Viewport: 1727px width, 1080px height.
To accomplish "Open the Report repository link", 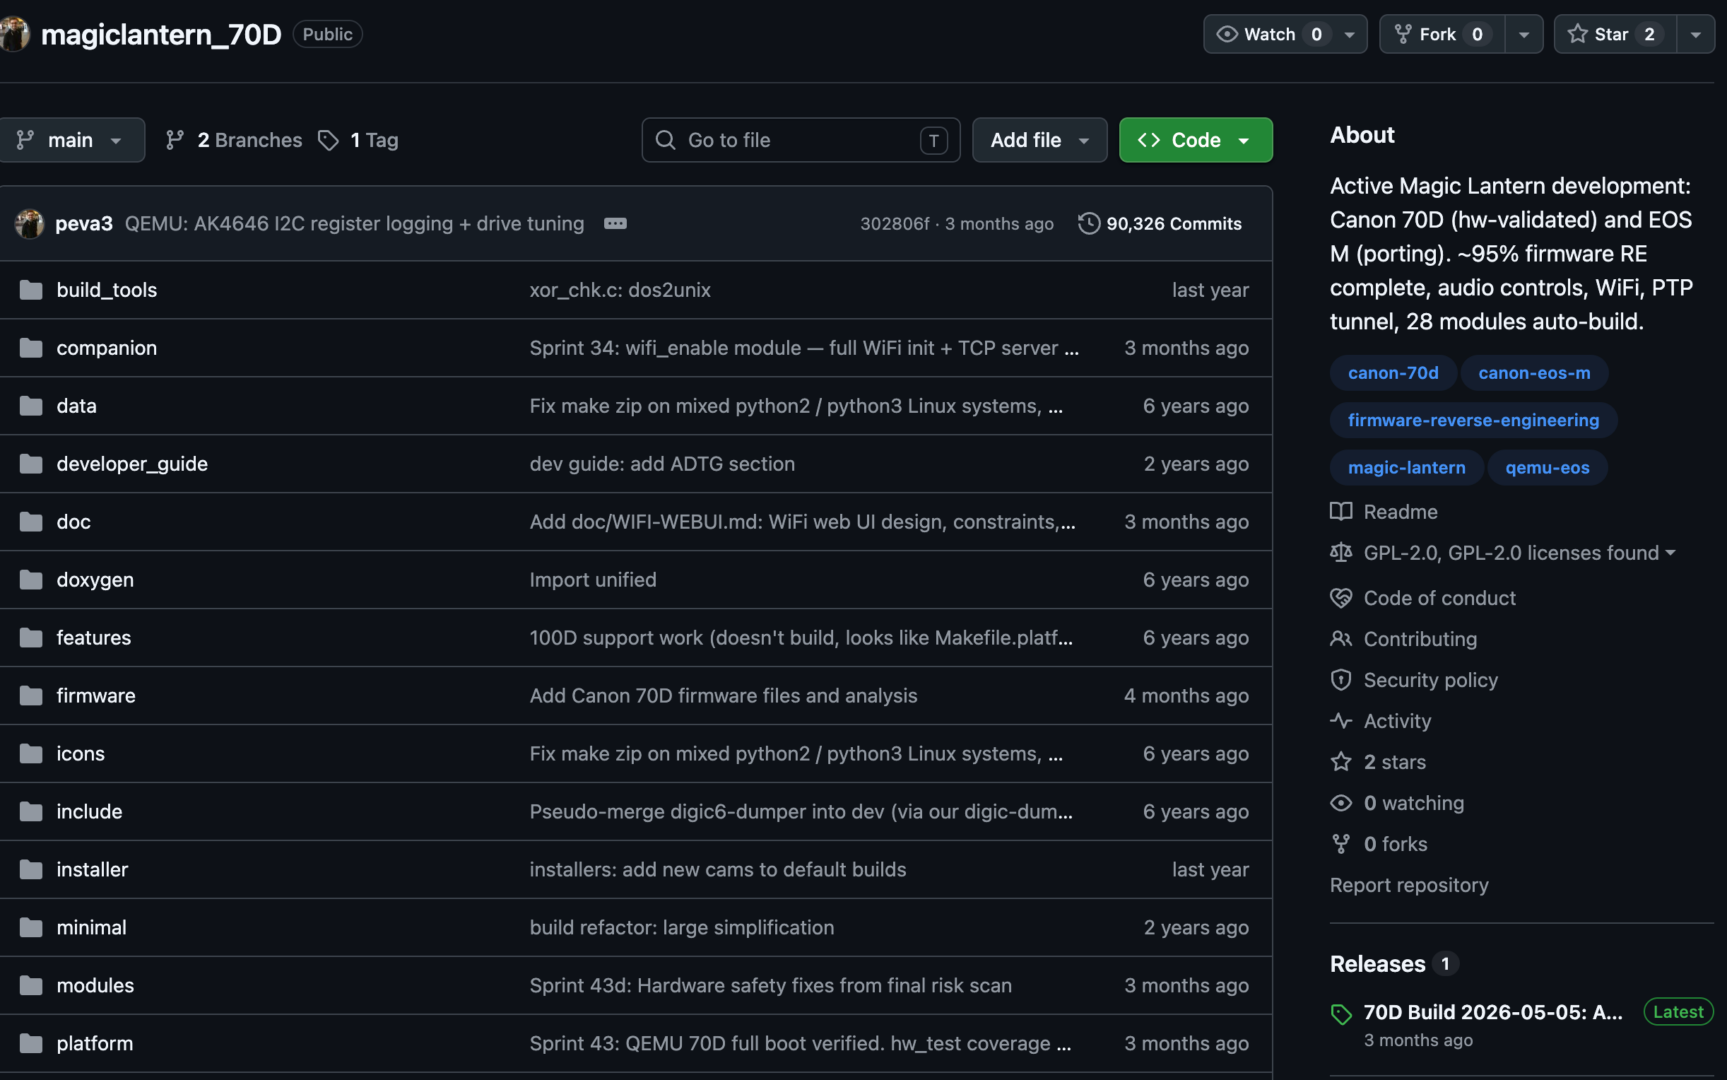I will pos(1409,885).
